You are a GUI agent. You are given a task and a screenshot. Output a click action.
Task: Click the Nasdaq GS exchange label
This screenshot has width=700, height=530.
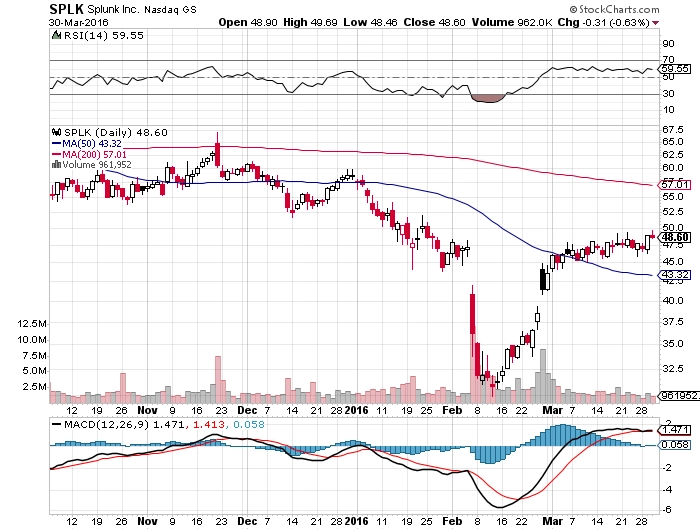[x=170, y=9]
